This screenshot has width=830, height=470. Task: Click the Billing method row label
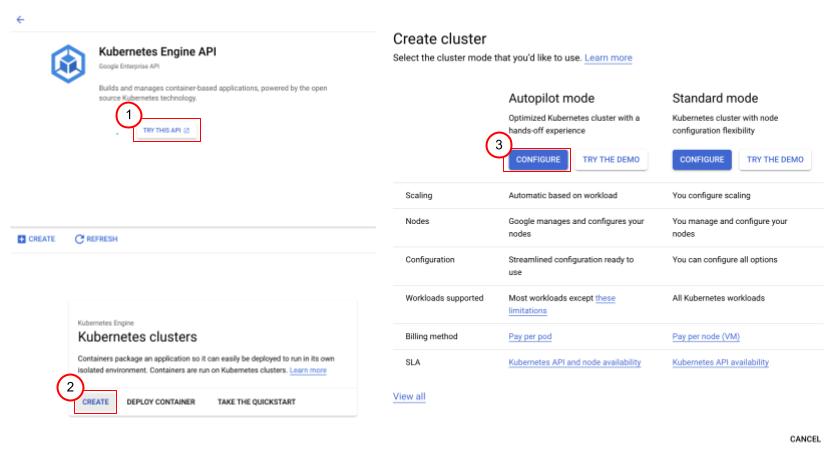coord(431,337)
